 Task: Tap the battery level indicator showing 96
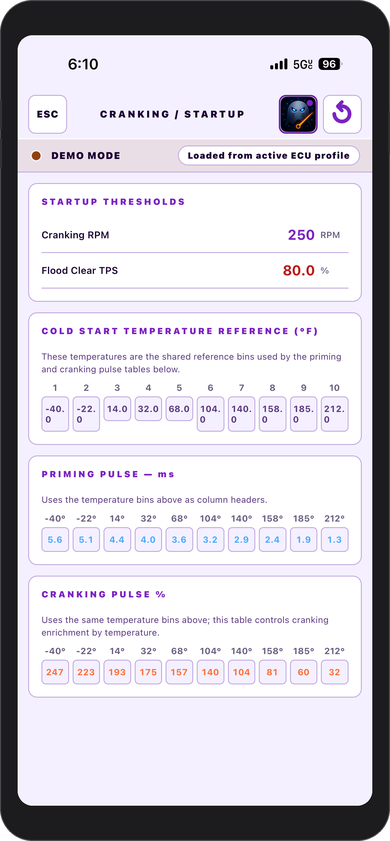pyautogui.click(x=330, y=64)
